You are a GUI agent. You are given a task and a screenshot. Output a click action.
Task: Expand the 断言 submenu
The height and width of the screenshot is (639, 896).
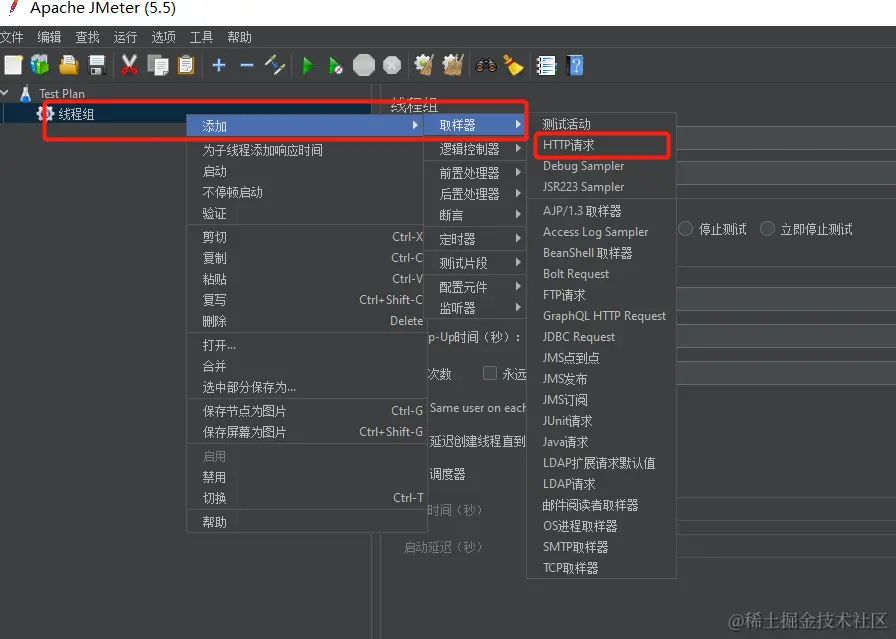[474, 215]
